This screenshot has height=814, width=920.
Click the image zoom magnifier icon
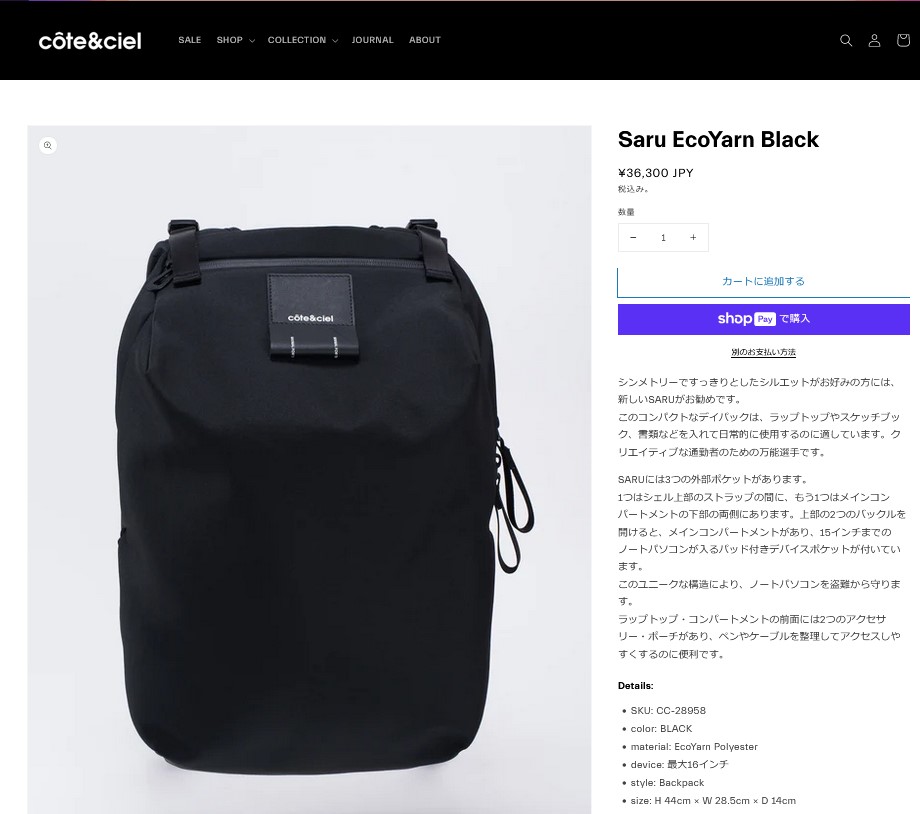(48, 145)
